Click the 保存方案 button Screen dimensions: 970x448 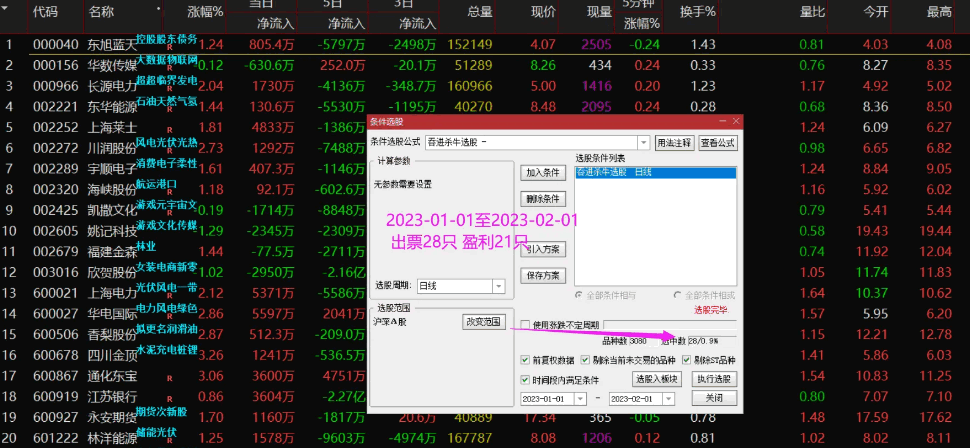click(x=543, y=275)
